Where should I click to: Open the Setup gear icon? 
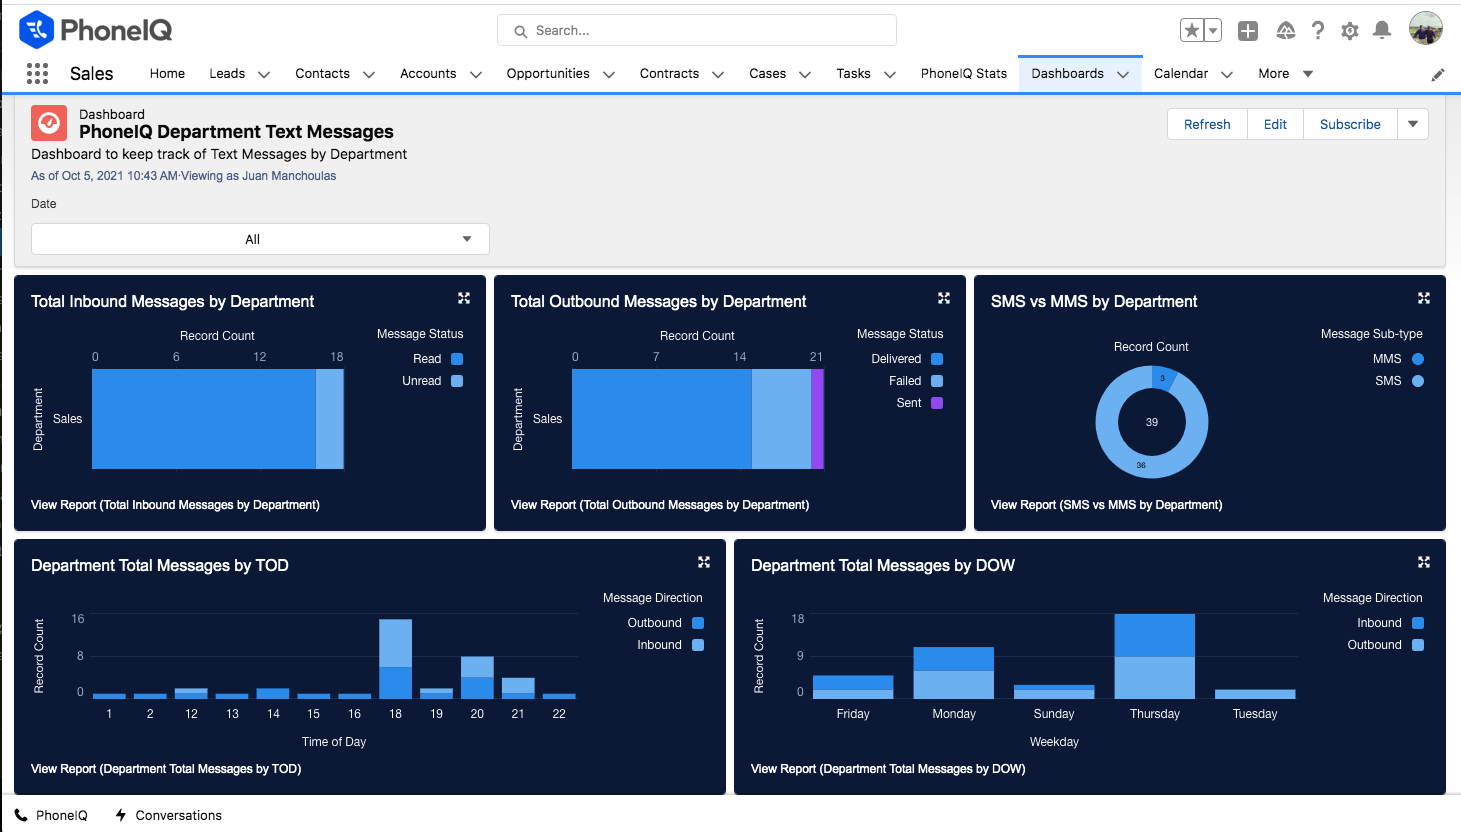(x=1350, y=31)
